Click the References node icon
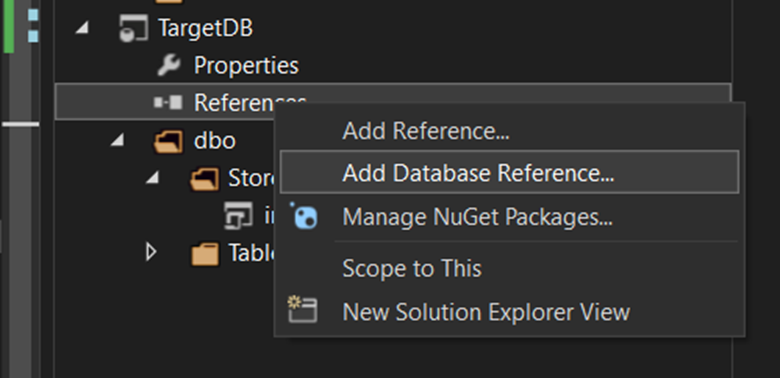The image size is (780, 378). [168, 102]
